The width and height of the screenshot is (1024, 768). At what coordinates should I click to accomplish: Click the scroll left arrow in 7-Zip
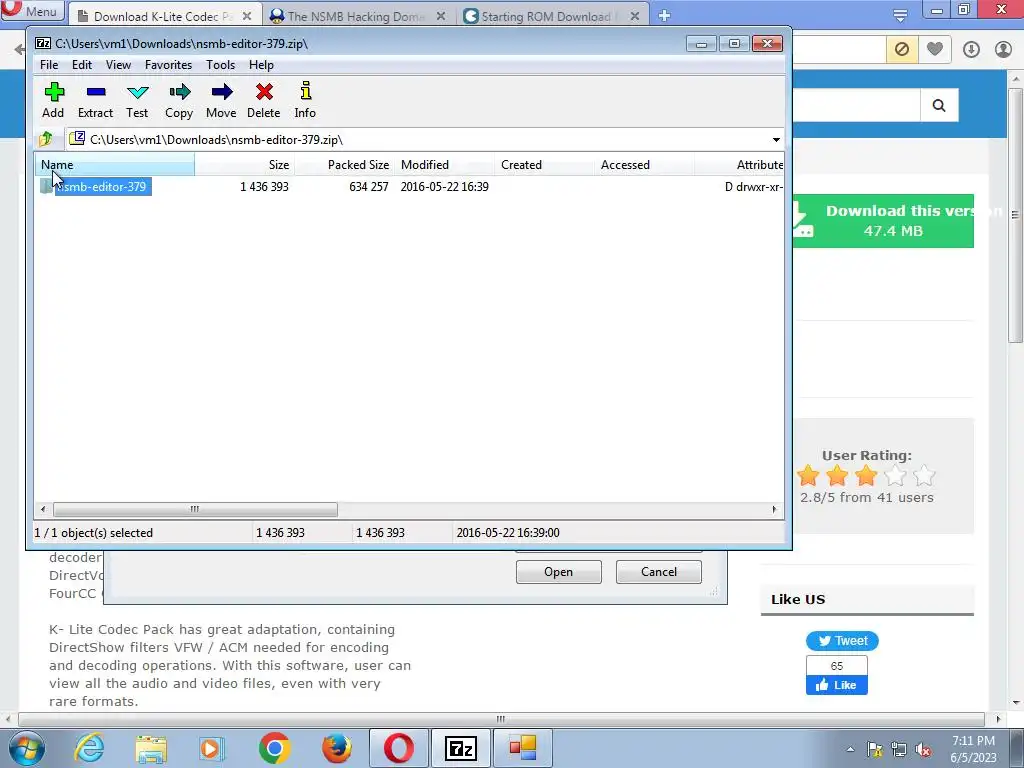click(43, 509)
